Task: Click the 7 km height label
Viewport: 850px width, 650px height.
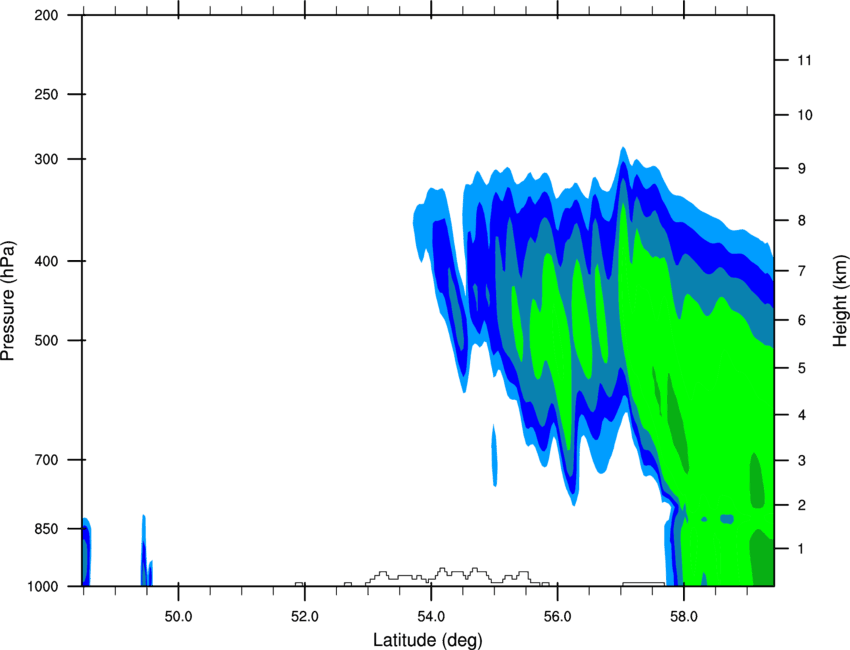Action: coord(802,271)
